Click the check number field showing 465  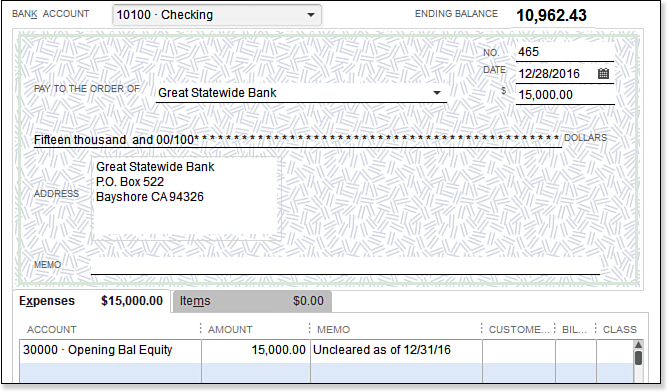click(x=564, y=52)
